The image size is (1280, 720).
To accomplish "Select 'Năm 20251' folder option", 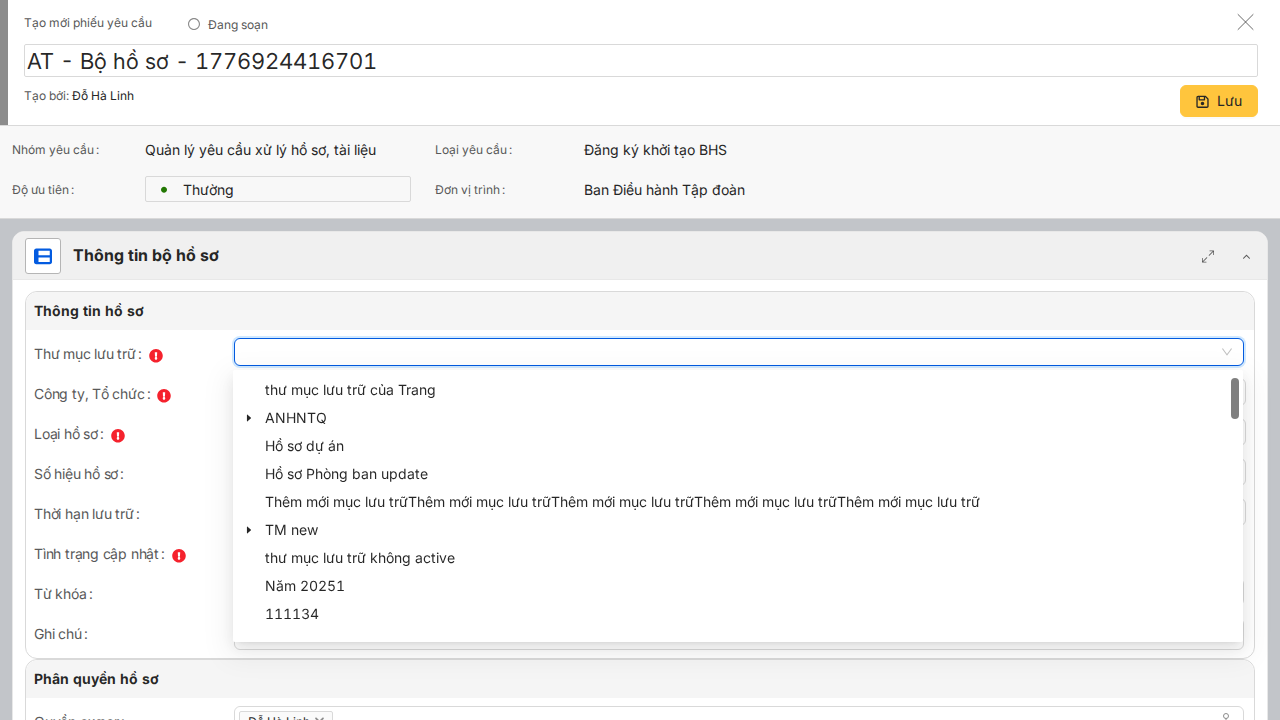I will coord(305,586).
